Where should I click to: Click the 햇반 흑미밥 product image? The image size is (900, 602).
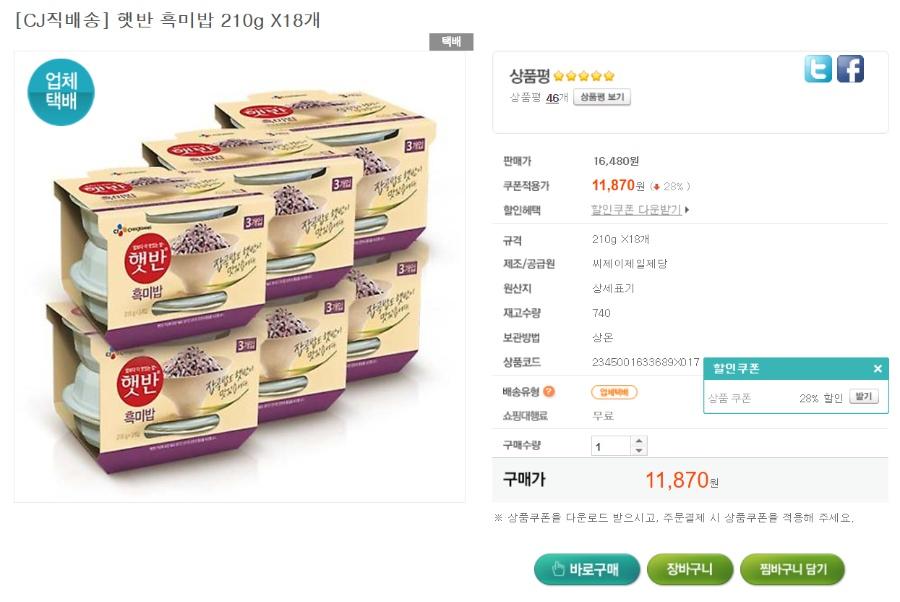click(x=240, y=280)
